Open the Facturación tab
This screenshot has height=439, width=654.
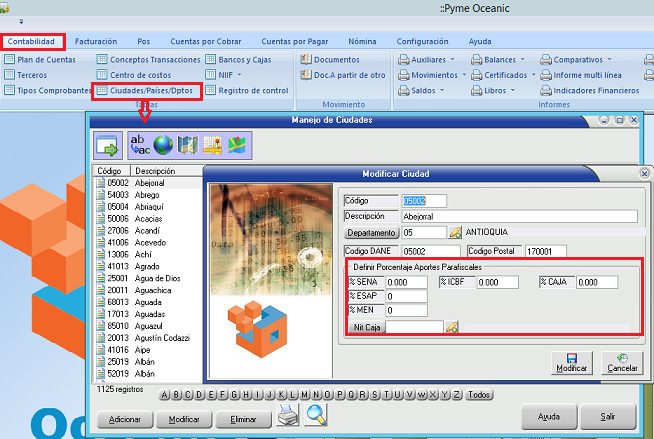click(96, 42)
